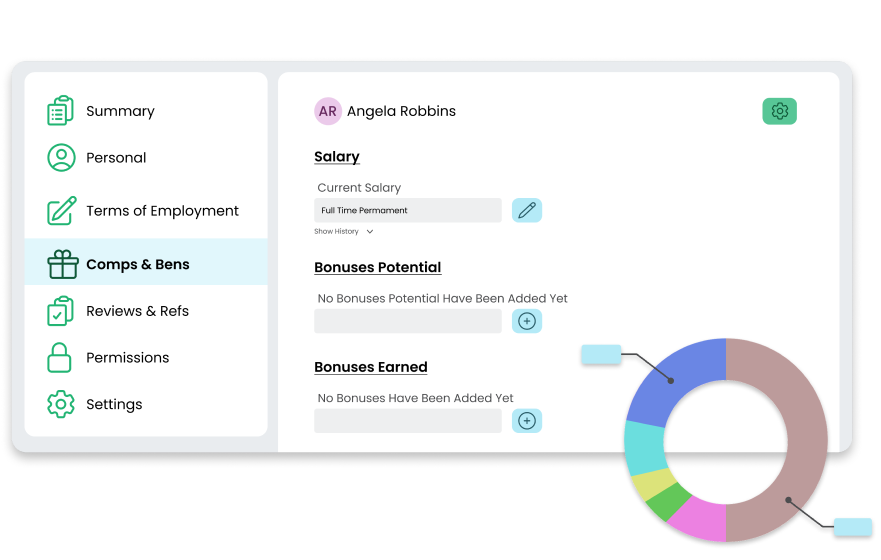Click the Full Time Permanent salary field
Image resolution: width=881 pixels, height=560 pixels.
(407, 210)
